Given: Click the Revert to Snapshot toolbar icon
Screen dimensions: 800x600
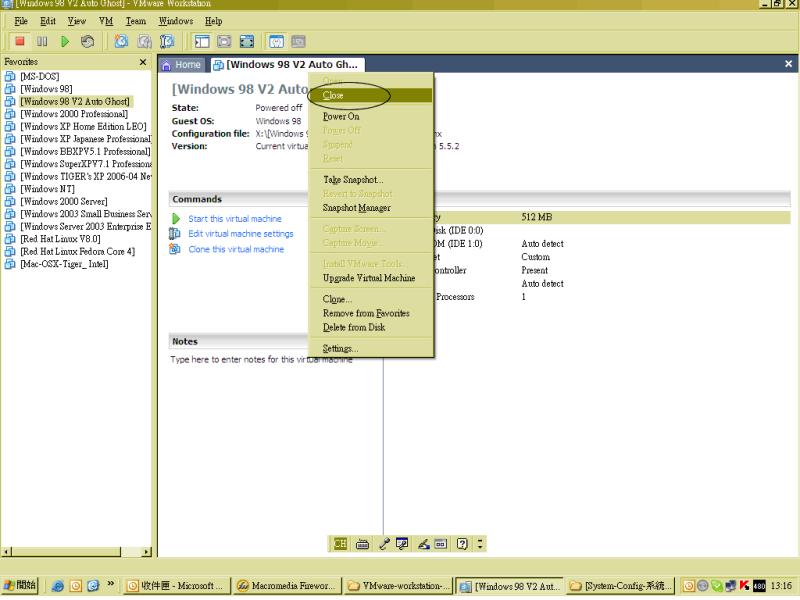Looking at the screenshot, I should click(144, 41).
